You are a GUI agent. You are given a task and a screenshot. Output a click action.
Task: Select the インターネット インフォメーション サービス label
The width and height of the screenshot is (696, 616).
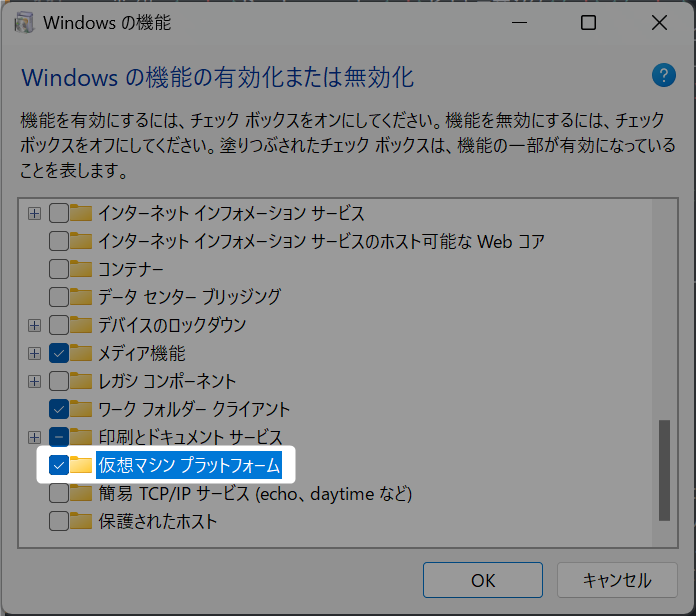231,213
